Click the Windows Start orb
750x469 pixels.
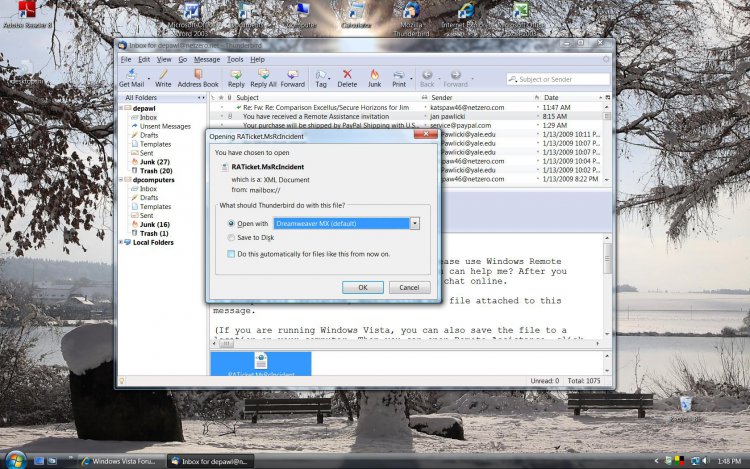point(15,460)
